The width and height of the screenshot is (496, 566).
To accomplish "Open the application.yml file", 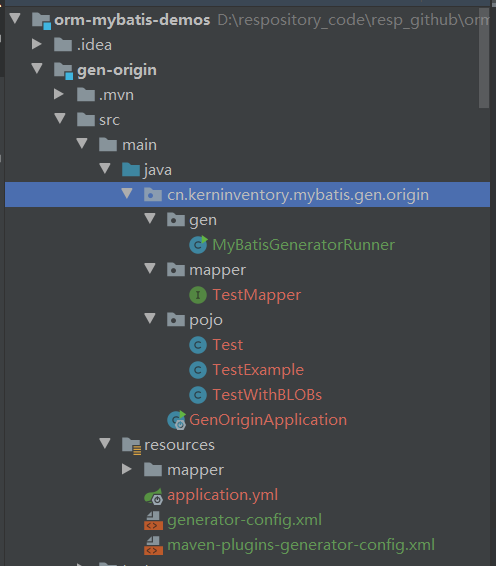I will 222,495.
